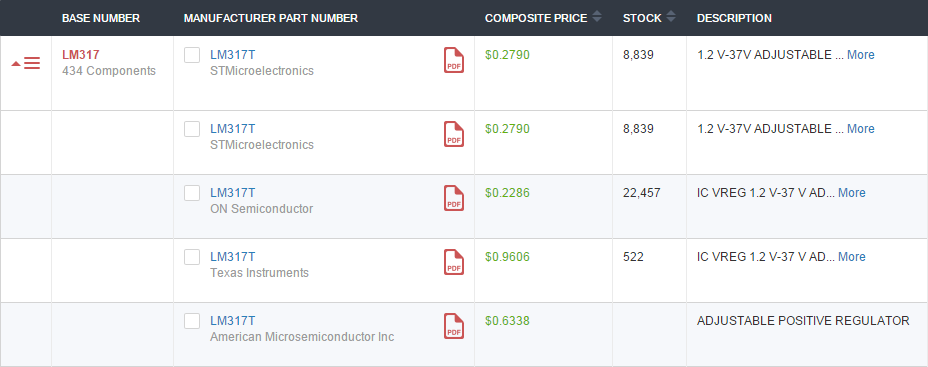Select the ADJUSTABLE POSITIVE REGULATOR description

click(803, 321)
